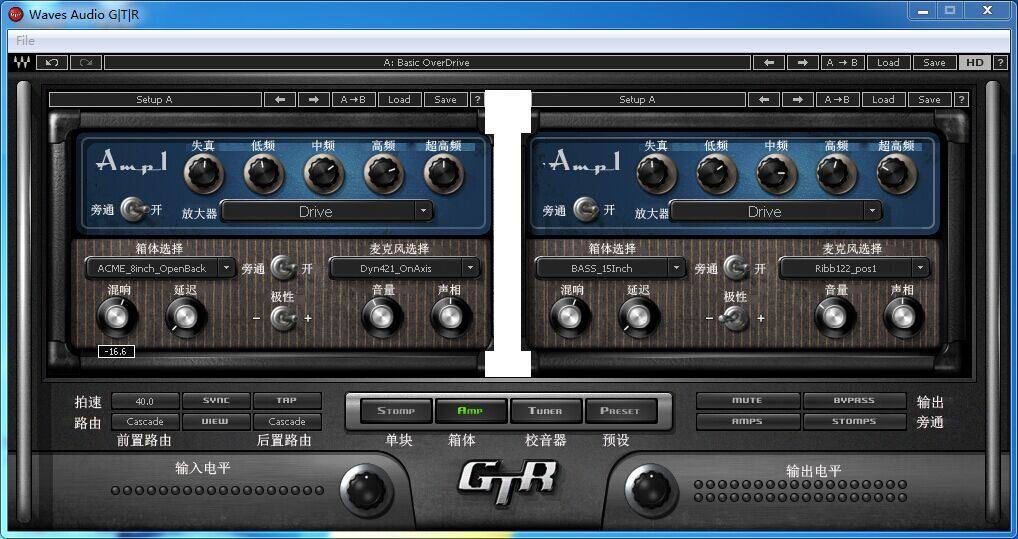Click the 延迟 knob on right cabinet
This screenshot has width=1018, height=539.
tap(639, 317)
